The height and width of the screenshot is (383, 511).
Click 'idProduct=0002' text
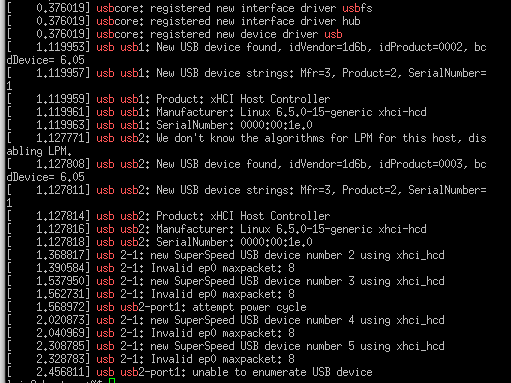(x=421, y=47)
